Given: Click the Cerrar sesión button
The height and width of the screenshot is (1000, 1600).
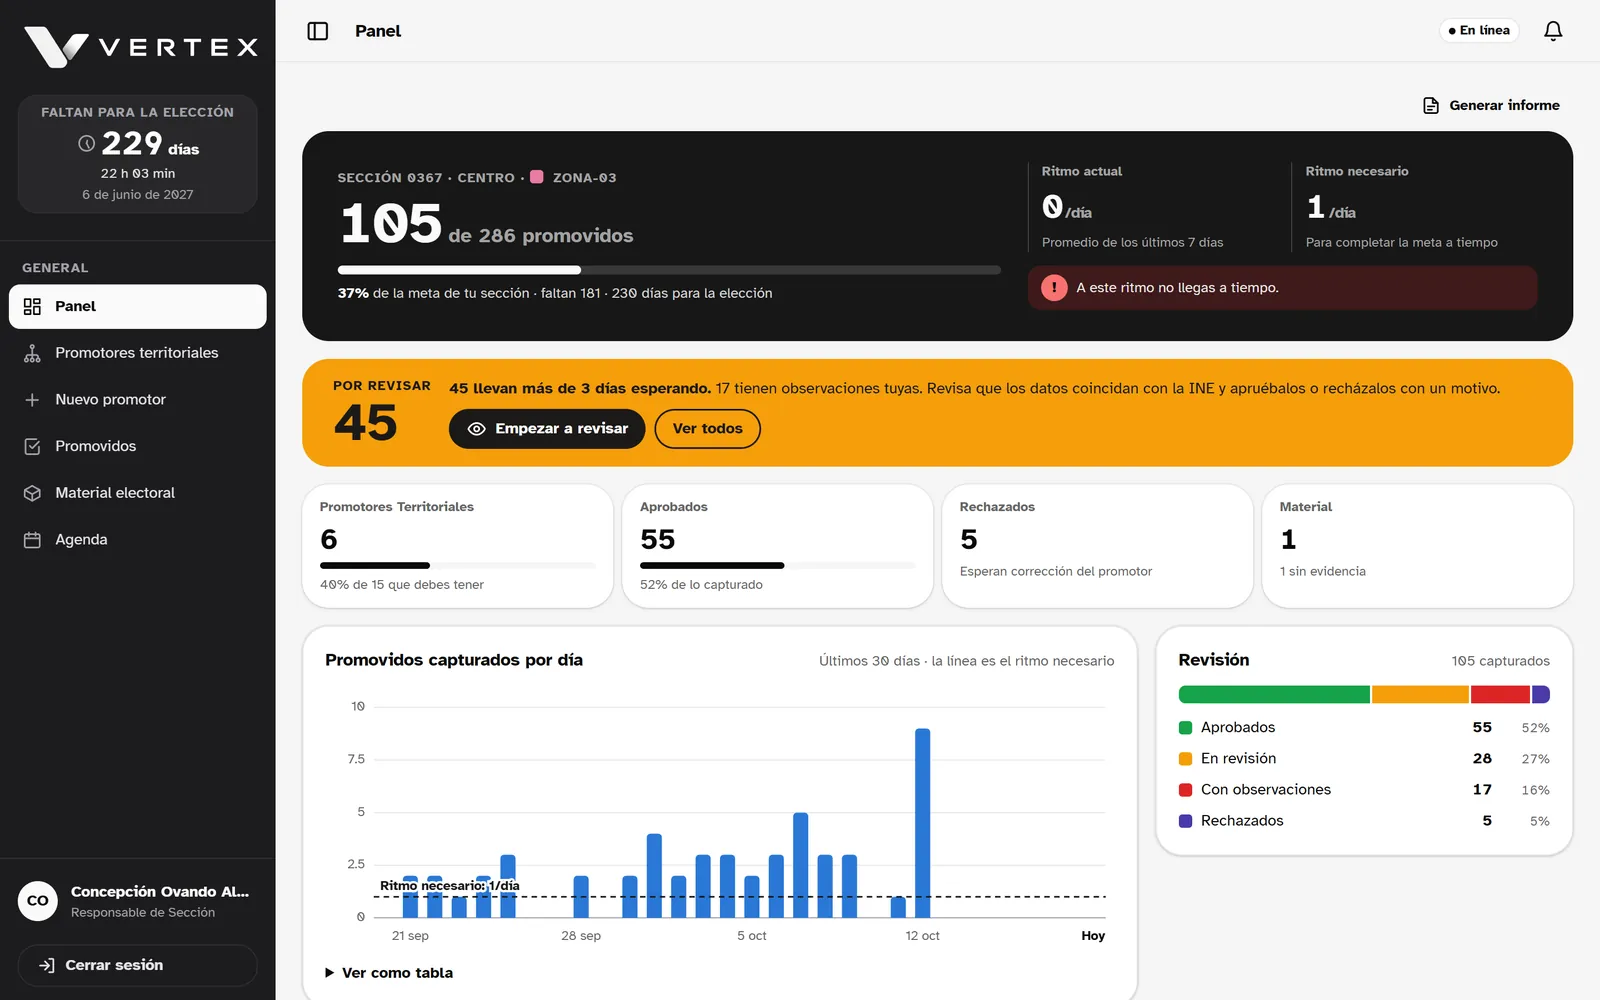Looking at the screenshot, I should pos(138,965).
